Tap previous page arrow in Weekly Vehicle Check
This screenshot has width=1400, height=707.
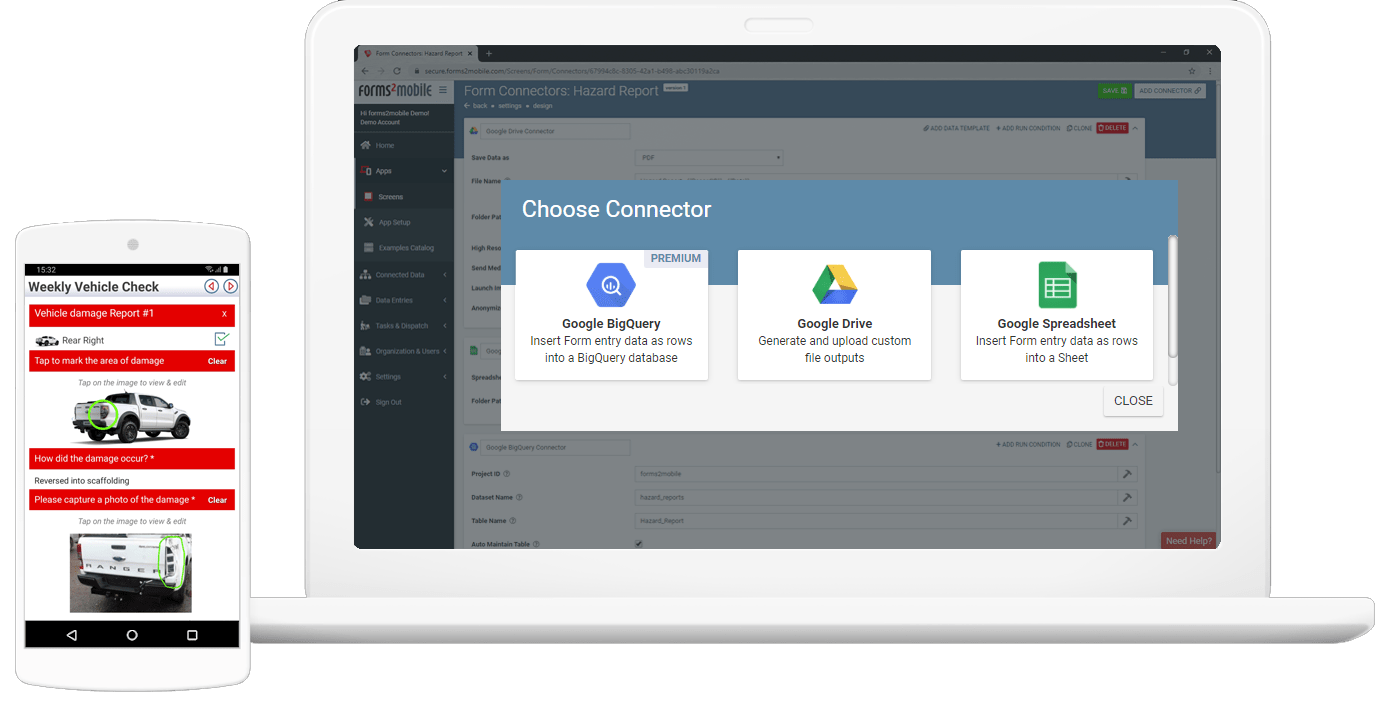coord(211,286)
